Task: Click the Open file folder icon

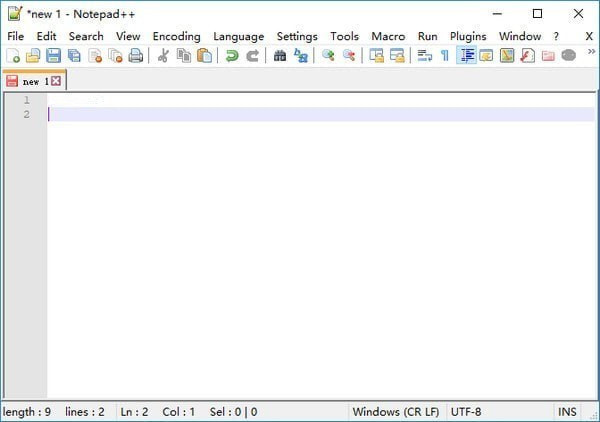Action: [33, 56]
